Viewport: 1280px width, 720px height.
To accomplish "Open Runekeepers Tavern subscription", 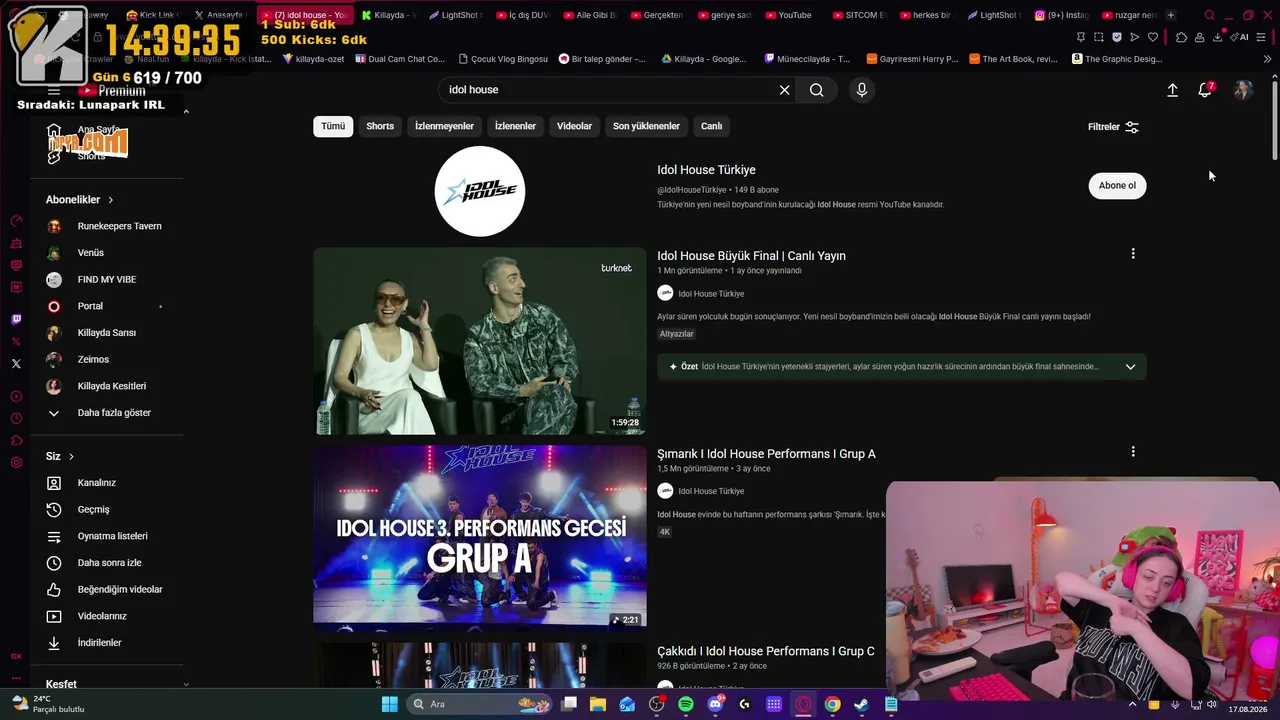I will coord(105,226).
